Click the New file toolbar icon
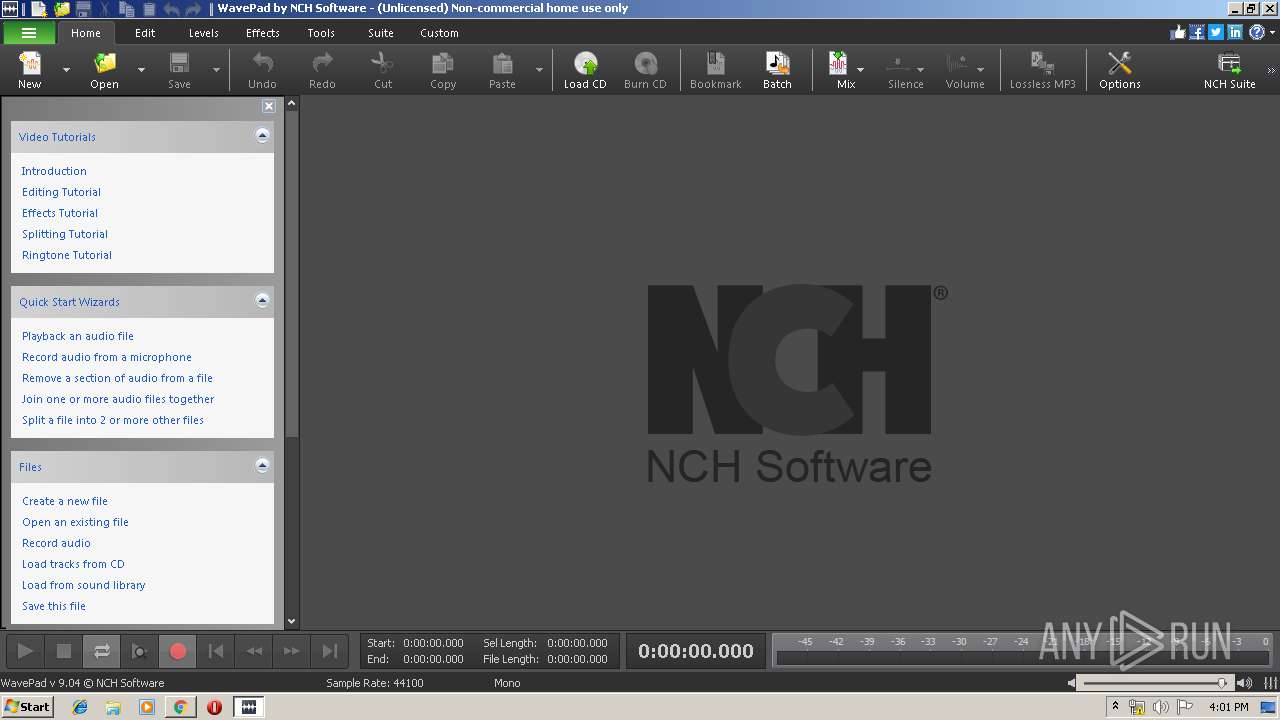This screenshot has height=720, width=1280. 30,70
